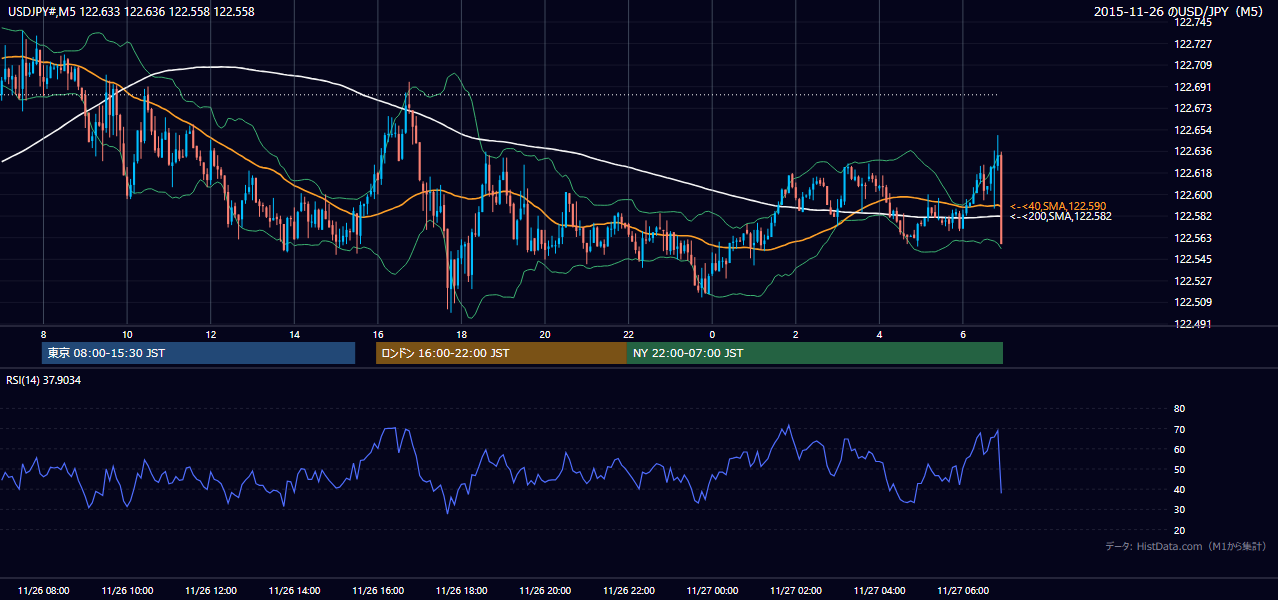Image resolution: width=1278 pixels, height=600 pixels.
Task: Click hour label 12 under the price chart
Action: (210, 334)
